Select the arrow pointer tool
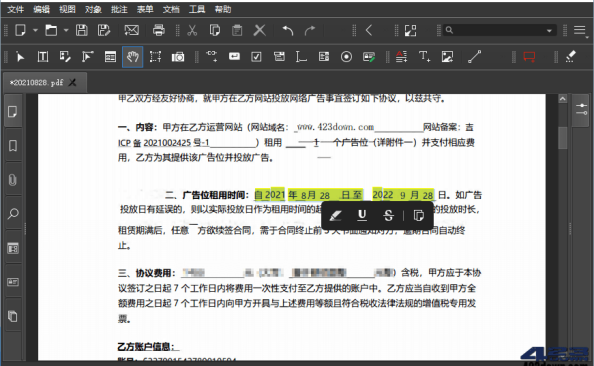 click(20, 57)
